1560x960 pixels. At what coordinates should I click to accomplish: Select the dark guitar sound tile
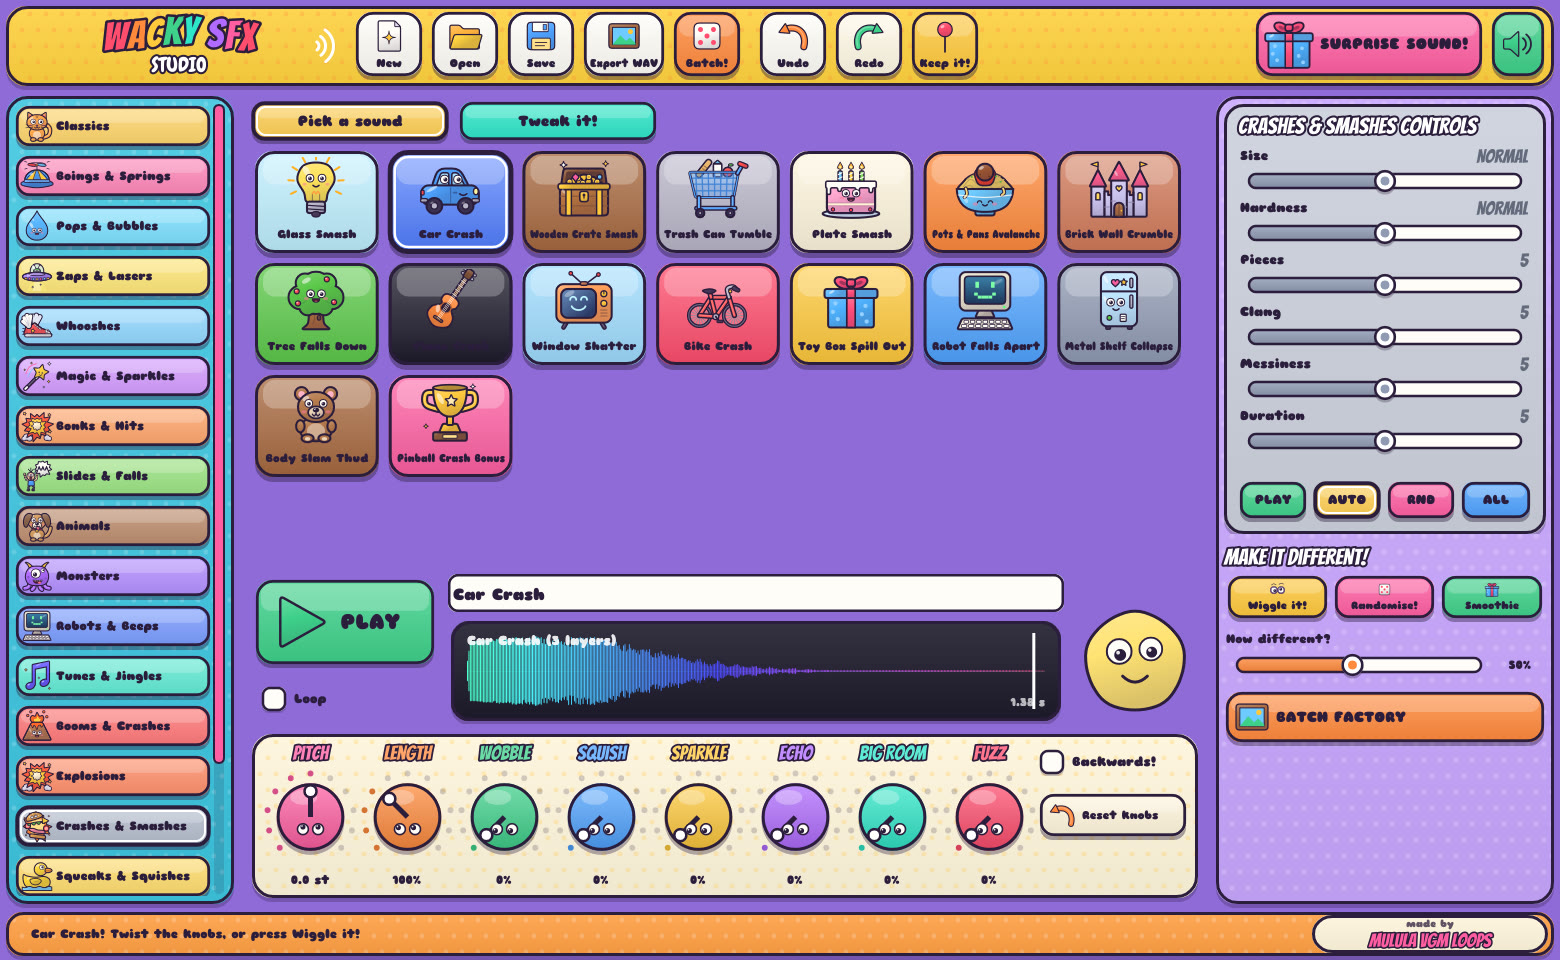pyautogui.click(x=451, y=313)
